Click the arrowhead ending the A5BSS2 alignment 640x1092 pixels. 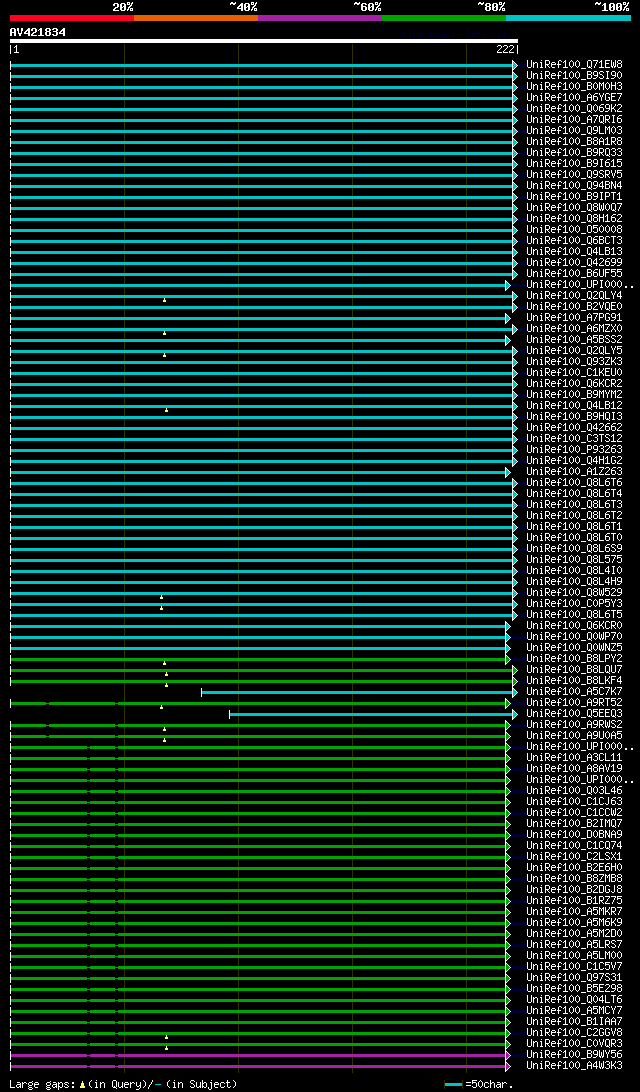pyautogui.click(x=508, y=340)
